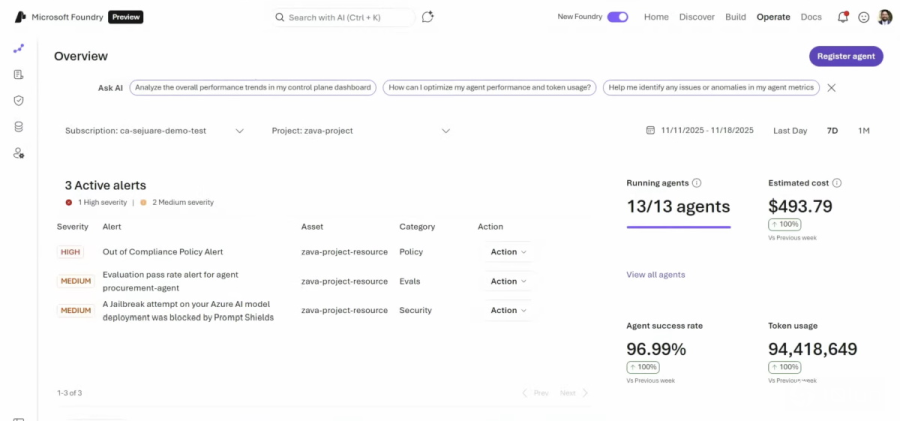Open the notifications bell icon
This screenshot has height=421, width=900.
843,17
